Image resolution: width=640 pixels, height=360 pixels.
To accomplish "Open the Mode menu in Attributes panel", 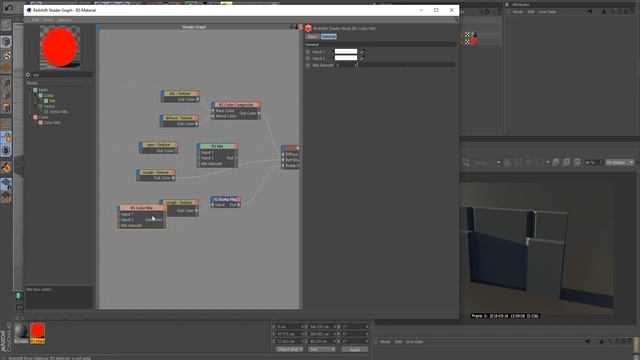I will [518, 12].
